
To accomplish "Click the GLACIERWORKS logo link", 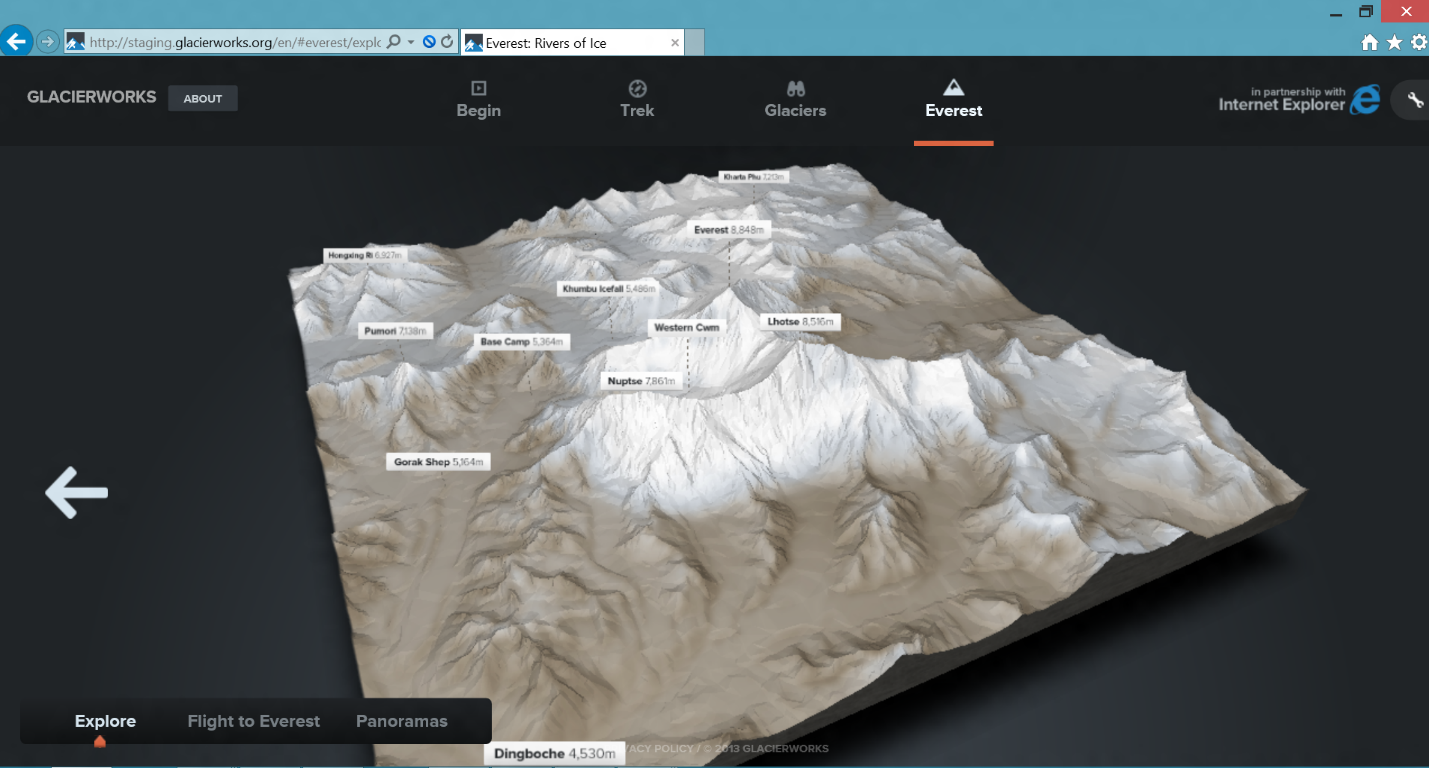I will (x=91, y=97).
